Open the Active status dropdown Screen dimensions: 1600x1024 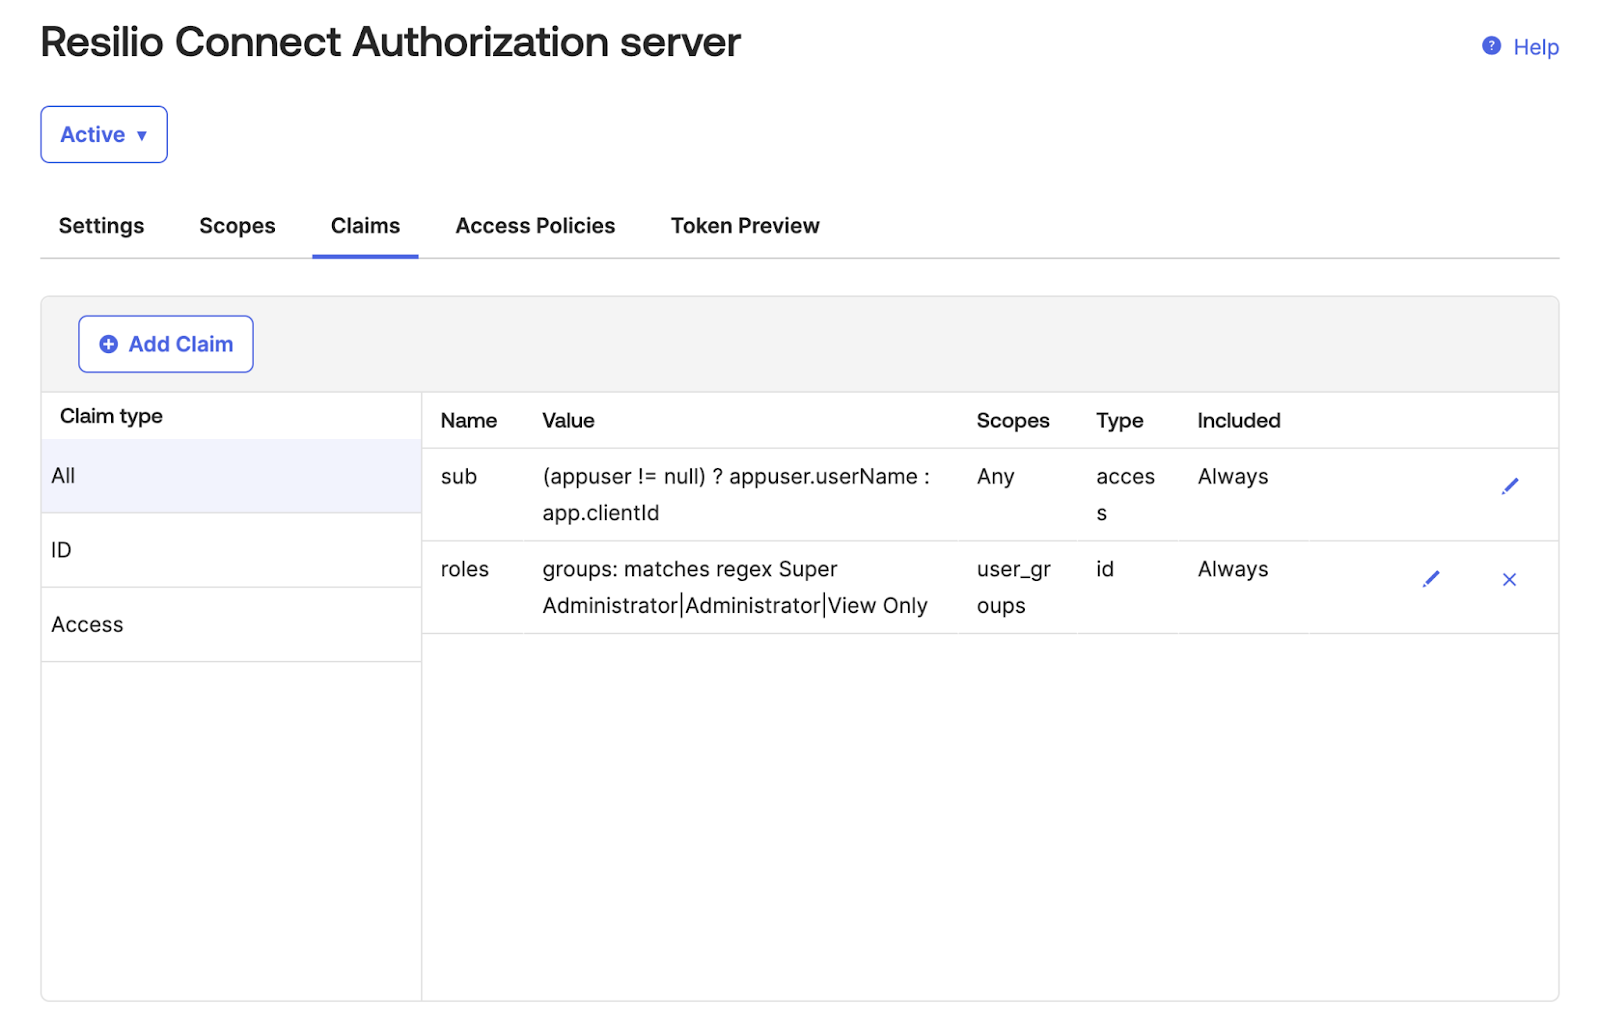[x=104, y=134]
